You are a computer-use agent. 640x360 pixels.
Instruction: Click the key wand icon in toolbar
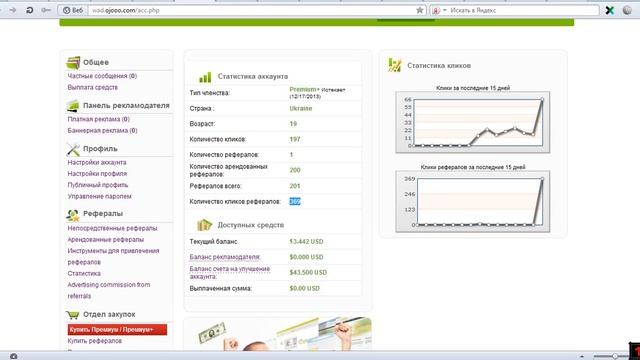pyautogui.click(x=46, y=10)
